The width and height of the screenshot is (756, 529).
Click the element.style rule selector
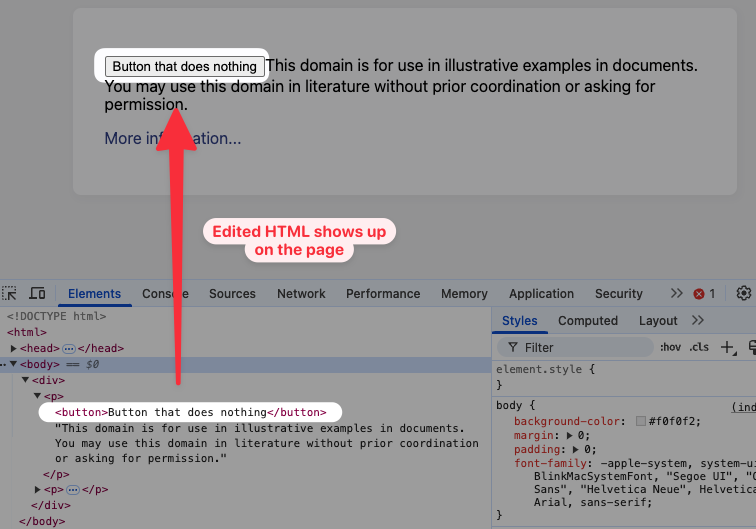(539, 369)
